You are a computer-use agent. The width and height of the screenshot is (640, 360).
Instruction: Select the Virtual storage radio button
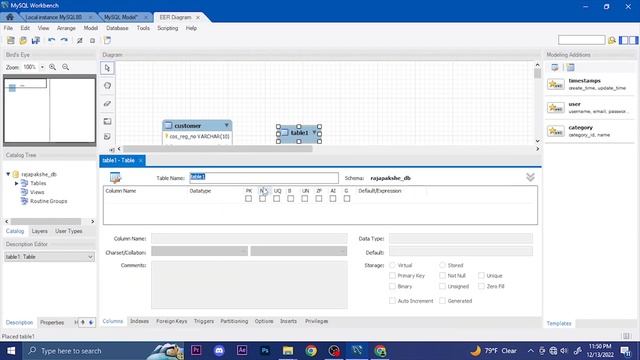pos(392,265)
